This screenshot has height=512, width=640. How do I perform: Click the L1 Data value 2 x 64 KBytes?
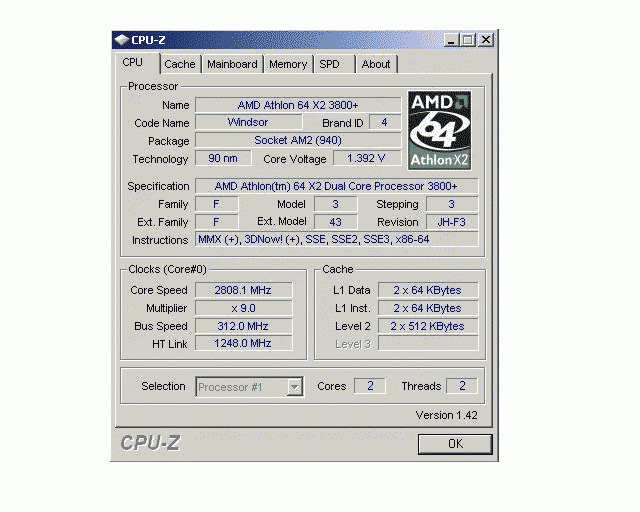[428, 290]
